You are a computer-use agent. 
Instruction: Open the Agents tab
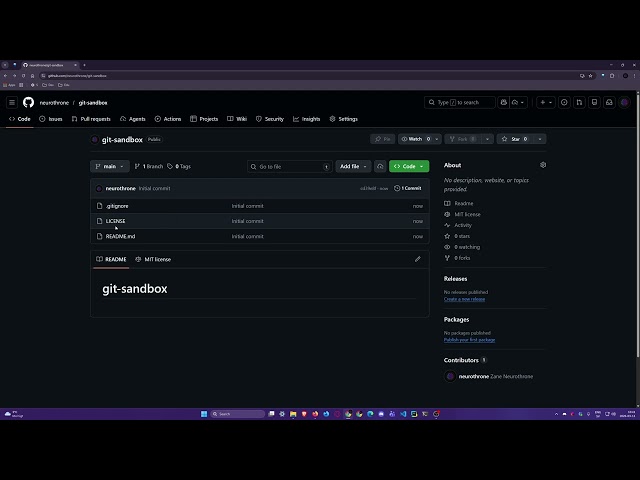coord(133,119)
